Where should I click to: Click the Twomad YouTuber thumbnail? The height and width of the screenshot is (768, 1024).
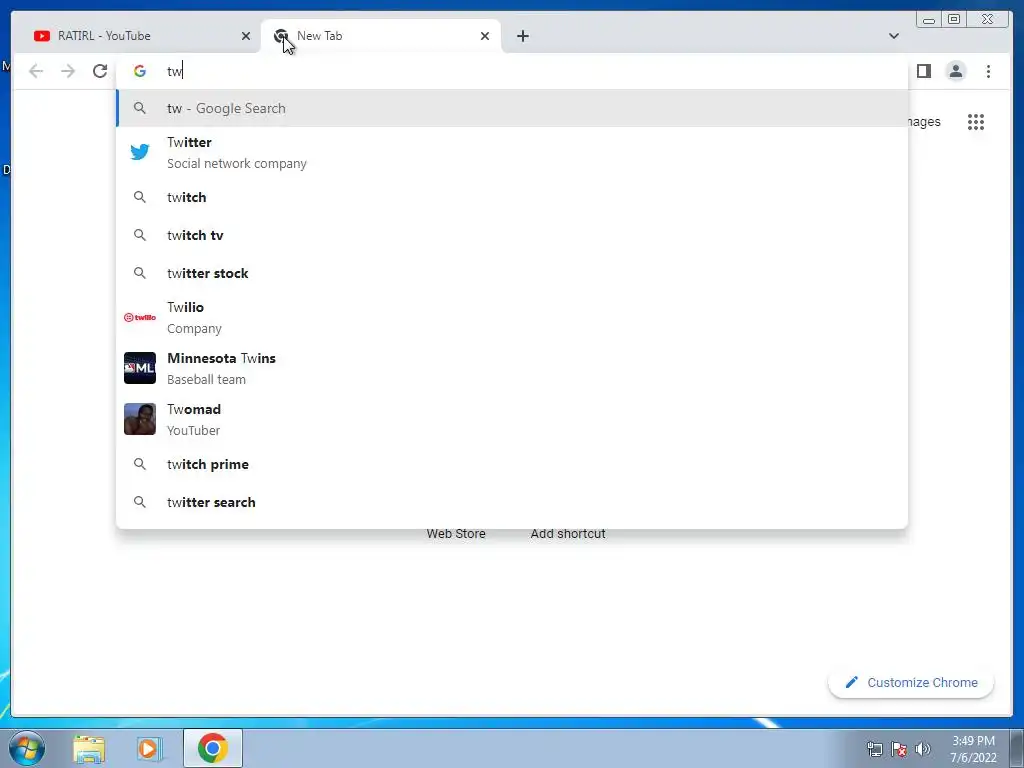tap(140, 419)
